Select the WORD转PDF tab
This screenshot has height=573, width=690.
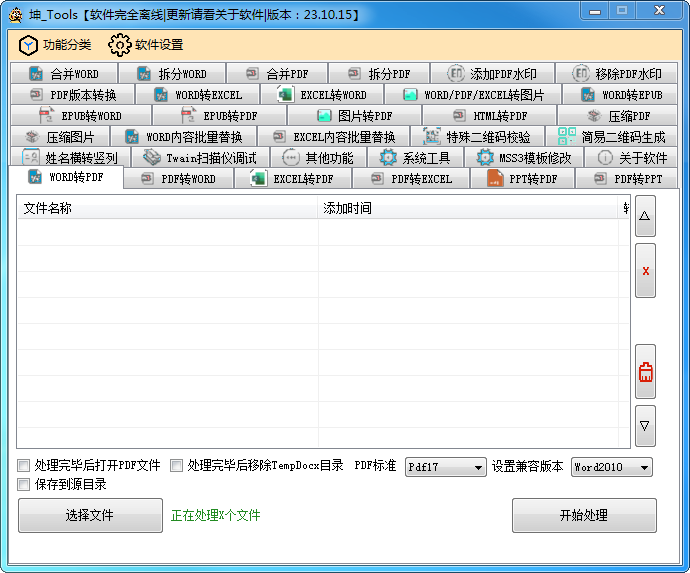coord(66,177)
